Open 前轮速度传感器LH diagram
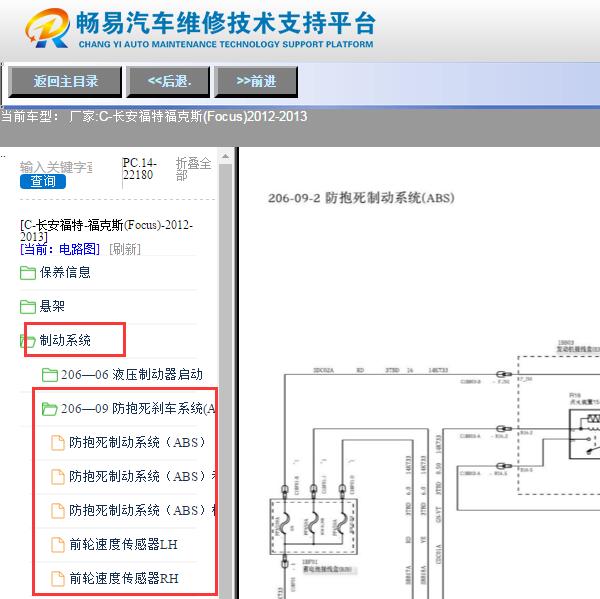 pos(123,544)
